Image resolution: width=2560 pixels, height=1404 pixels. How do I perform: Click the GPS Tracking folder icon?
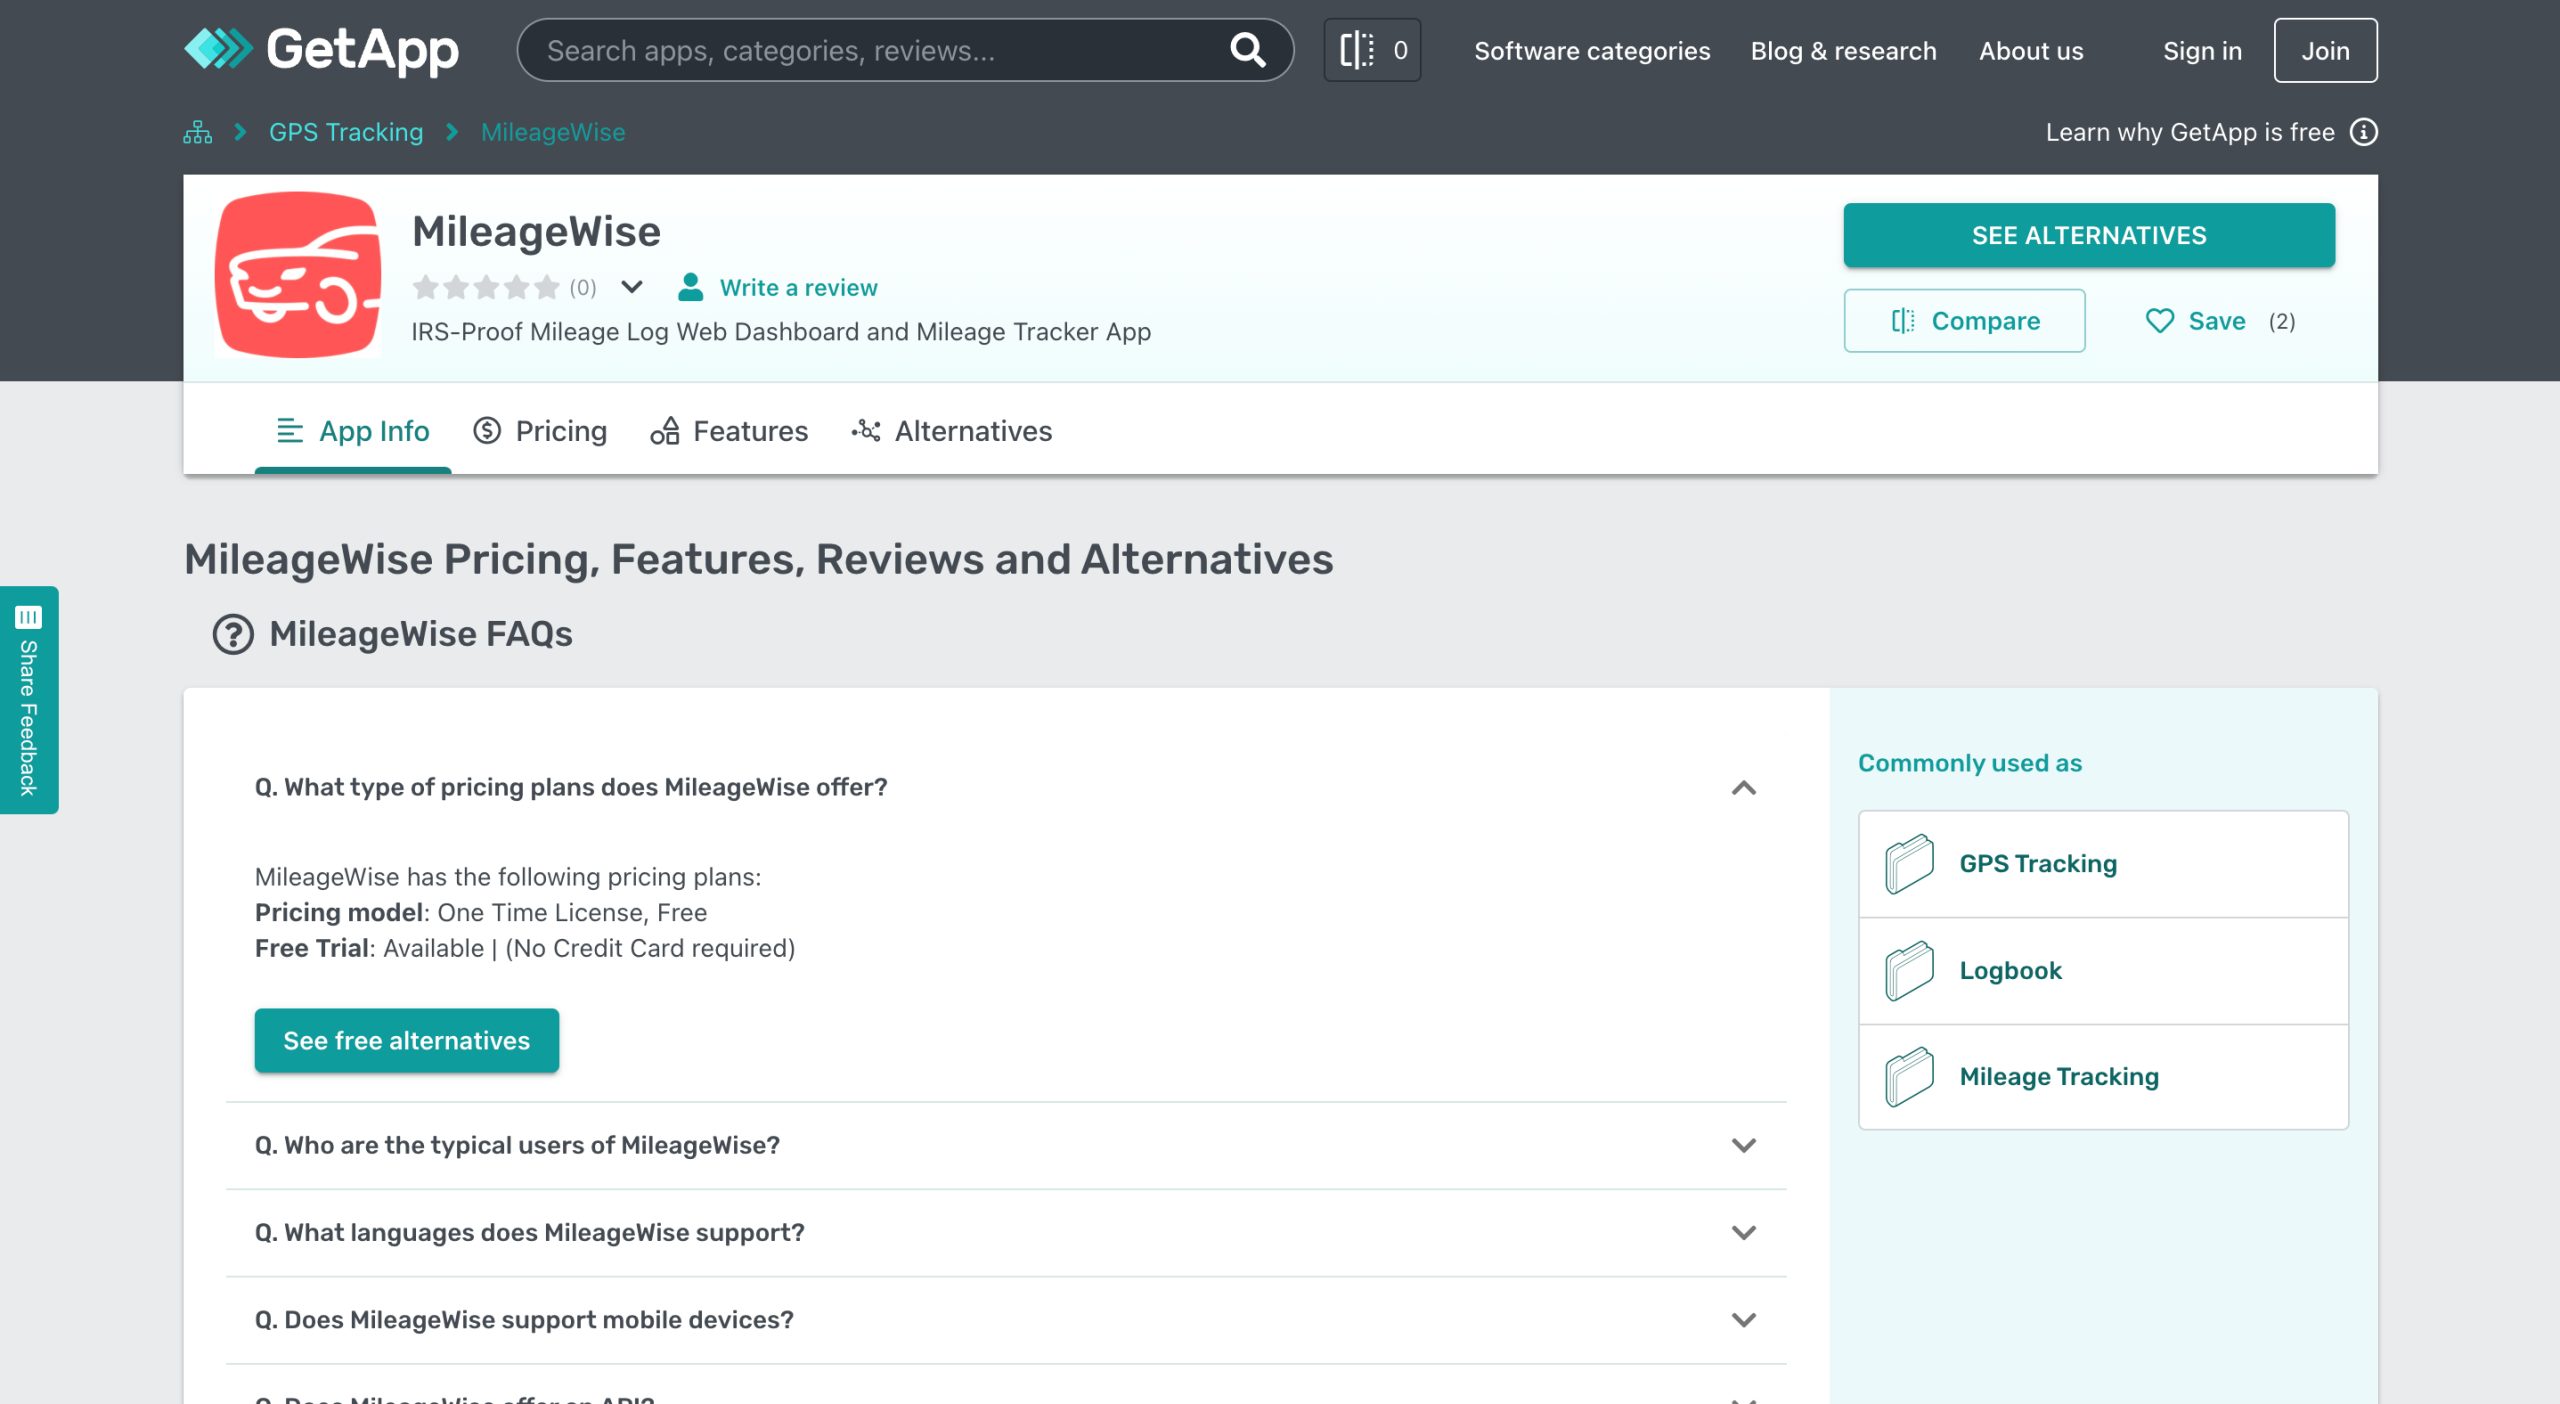pyautogui.click(x=1909, y=863)
